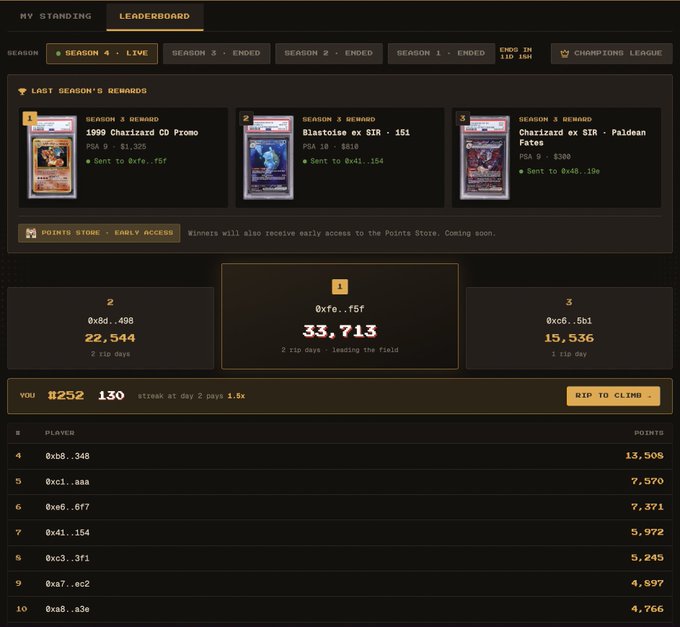Image resolution: width=680 pixels, height=627 pixels.
Task: Open player 0xc1..aaa row
Action: pos(340,482)
